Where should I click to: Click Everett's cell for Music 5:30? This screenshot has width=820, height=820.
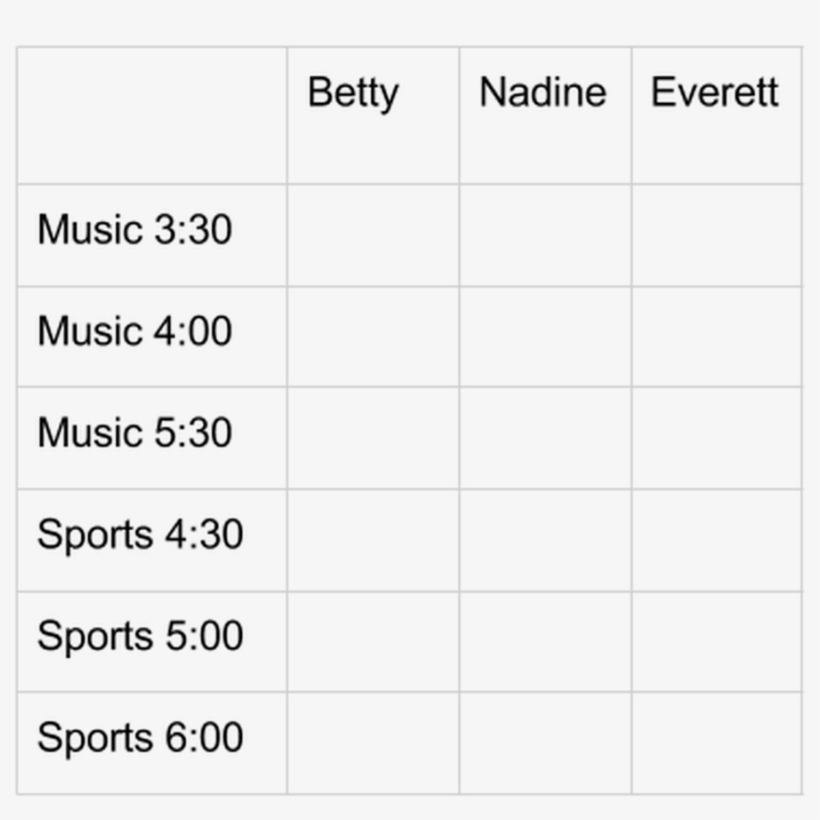pyautogui.click(x=716, y=438)
